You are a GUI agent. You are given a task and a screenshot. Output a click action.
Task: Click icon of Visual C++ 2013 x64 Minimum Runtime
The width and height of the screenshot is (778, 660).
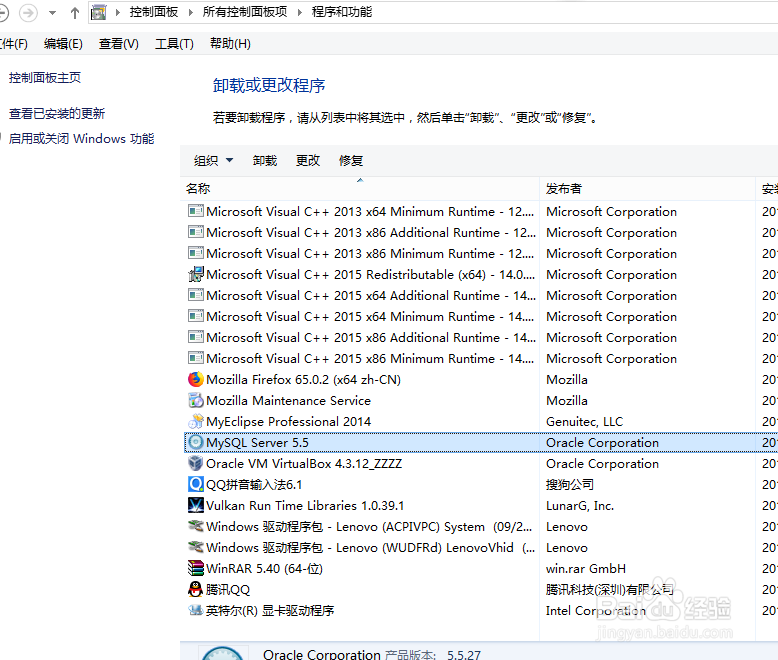195,211
